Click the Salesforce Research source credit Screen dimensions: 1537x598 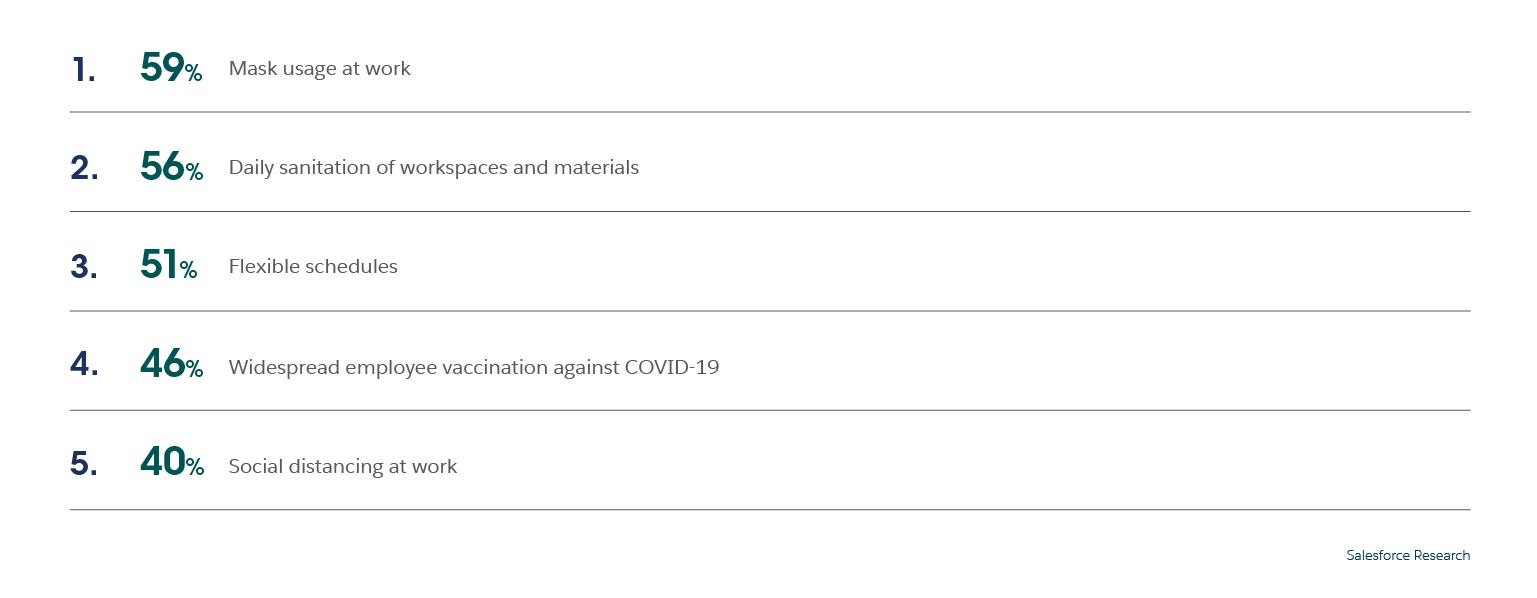(1407, 556)
